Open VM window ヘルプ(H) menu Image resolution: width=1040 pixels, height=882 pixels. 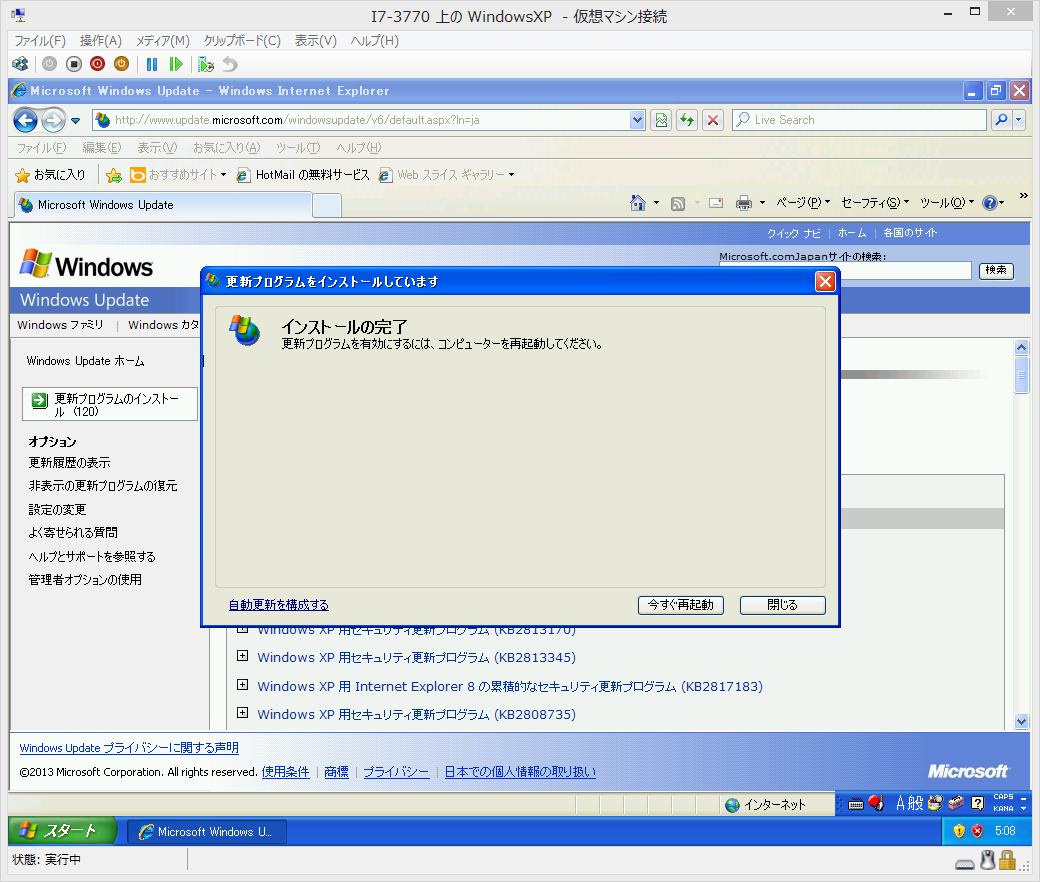(375, 40)
